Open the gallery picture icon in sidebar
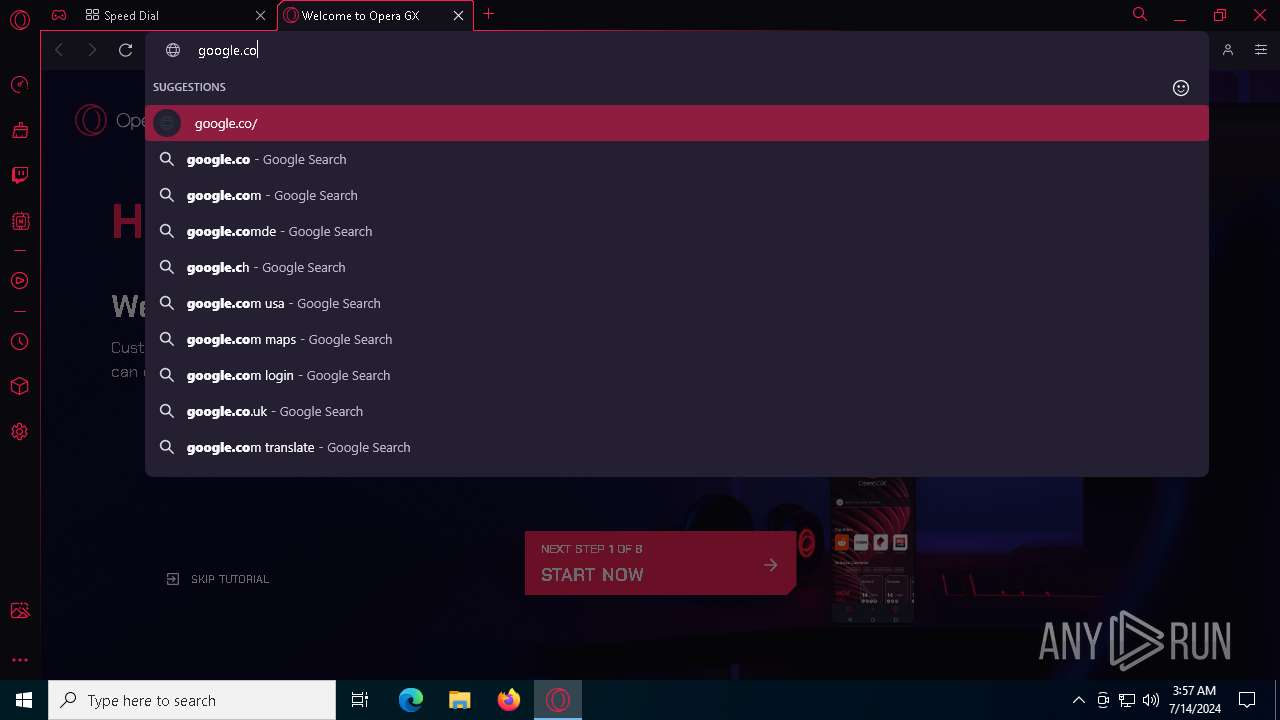The height and width of the screenshot is (720, 1280). 19,611
